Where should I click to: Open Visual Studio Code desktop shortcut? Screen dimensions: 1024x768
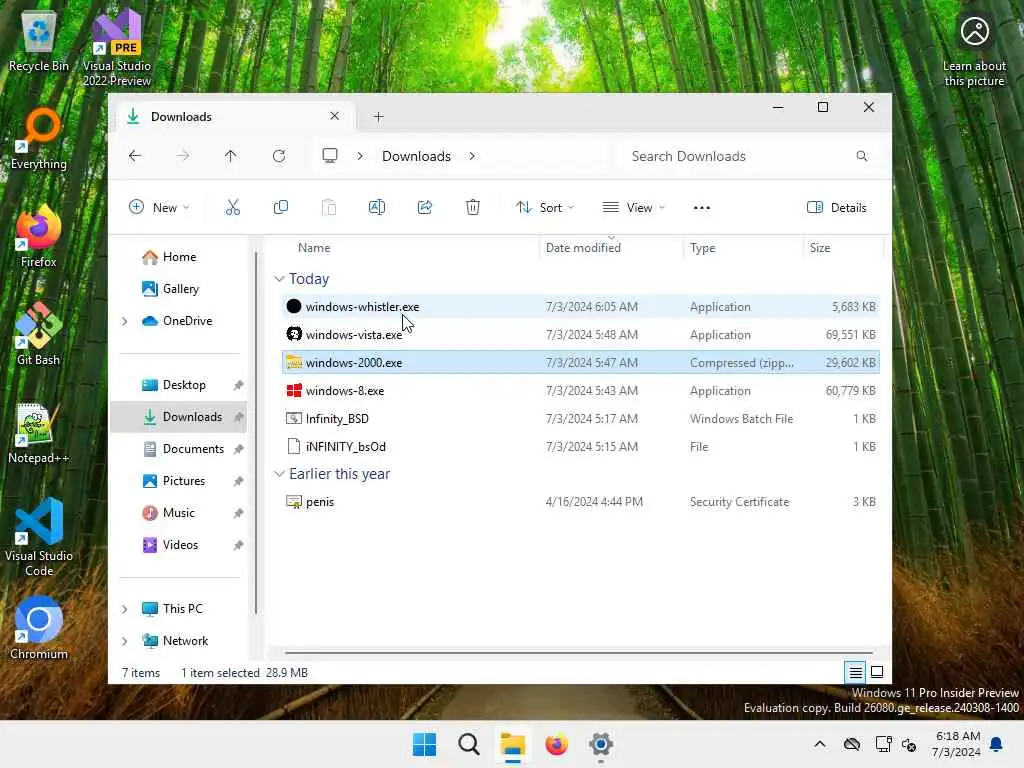39,537
